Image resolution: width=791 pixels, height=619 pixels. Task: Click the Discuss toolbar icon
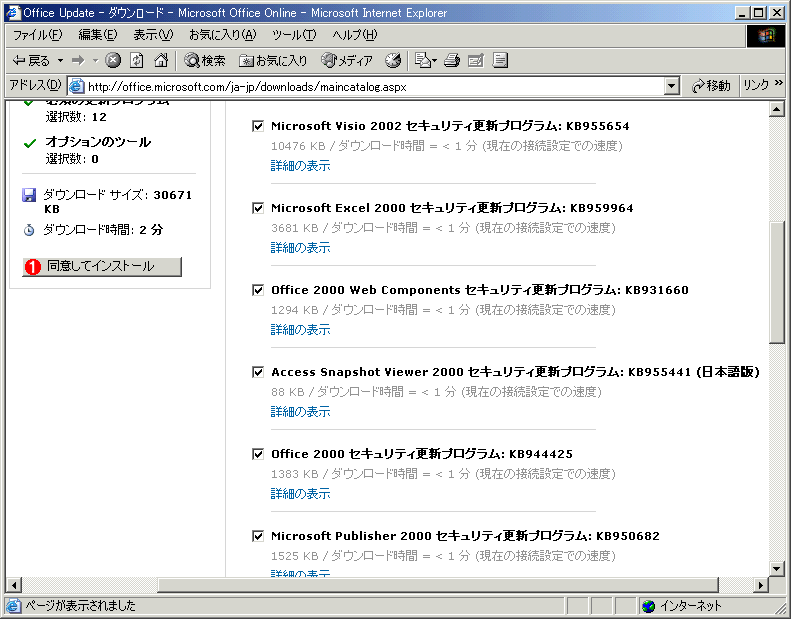(x=500, y=61)
